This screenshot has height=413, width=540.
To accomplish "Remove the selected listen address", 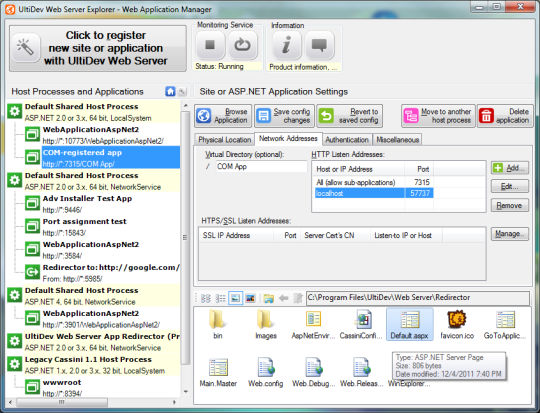I will [x=510, y=206].
